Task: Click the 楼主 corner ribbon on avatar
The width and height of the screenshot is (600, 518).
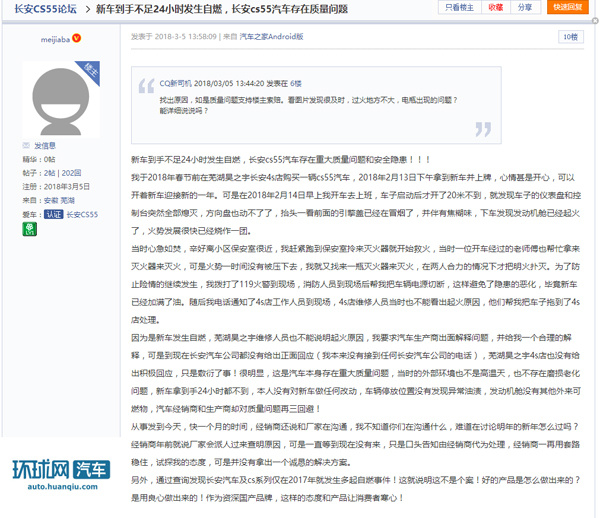Action: [91, 70]
